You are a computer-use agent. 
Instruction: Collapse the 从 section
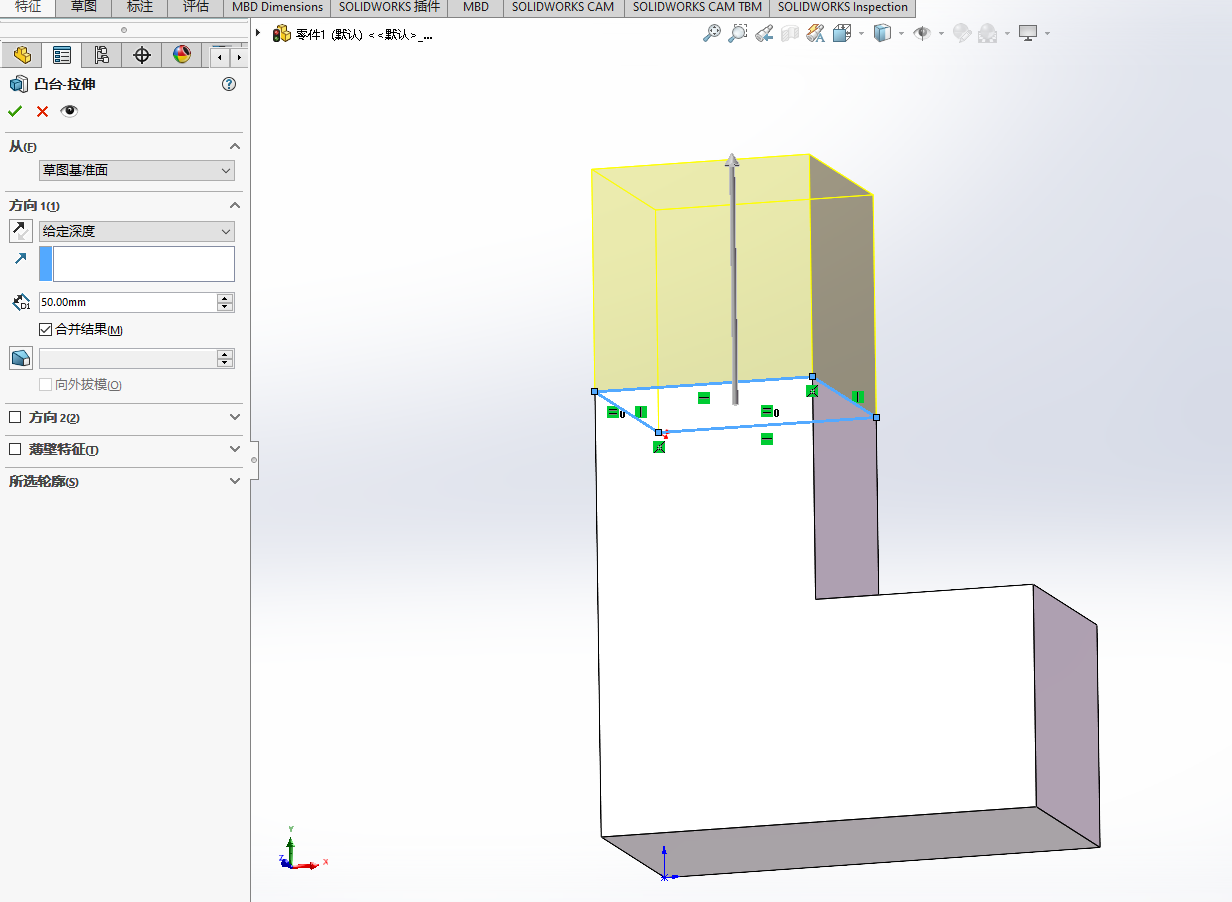(x=235, y=146)
